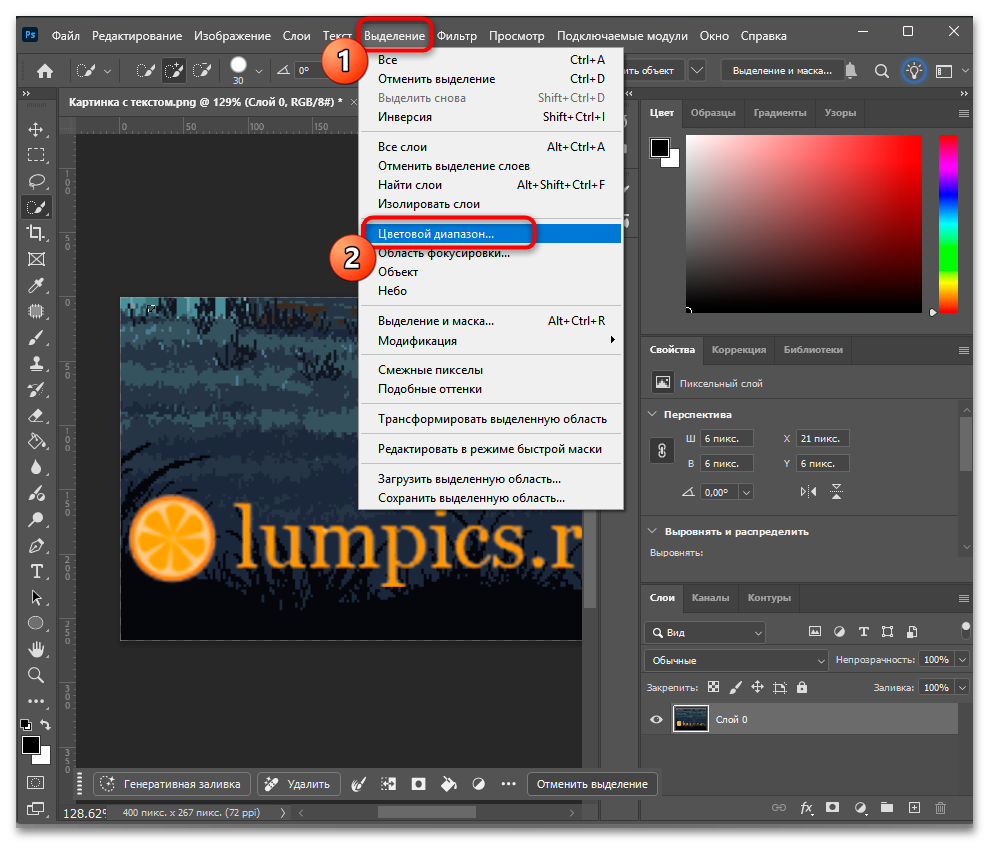Click the Отменить выделение button in taskbar

point(592,784)
